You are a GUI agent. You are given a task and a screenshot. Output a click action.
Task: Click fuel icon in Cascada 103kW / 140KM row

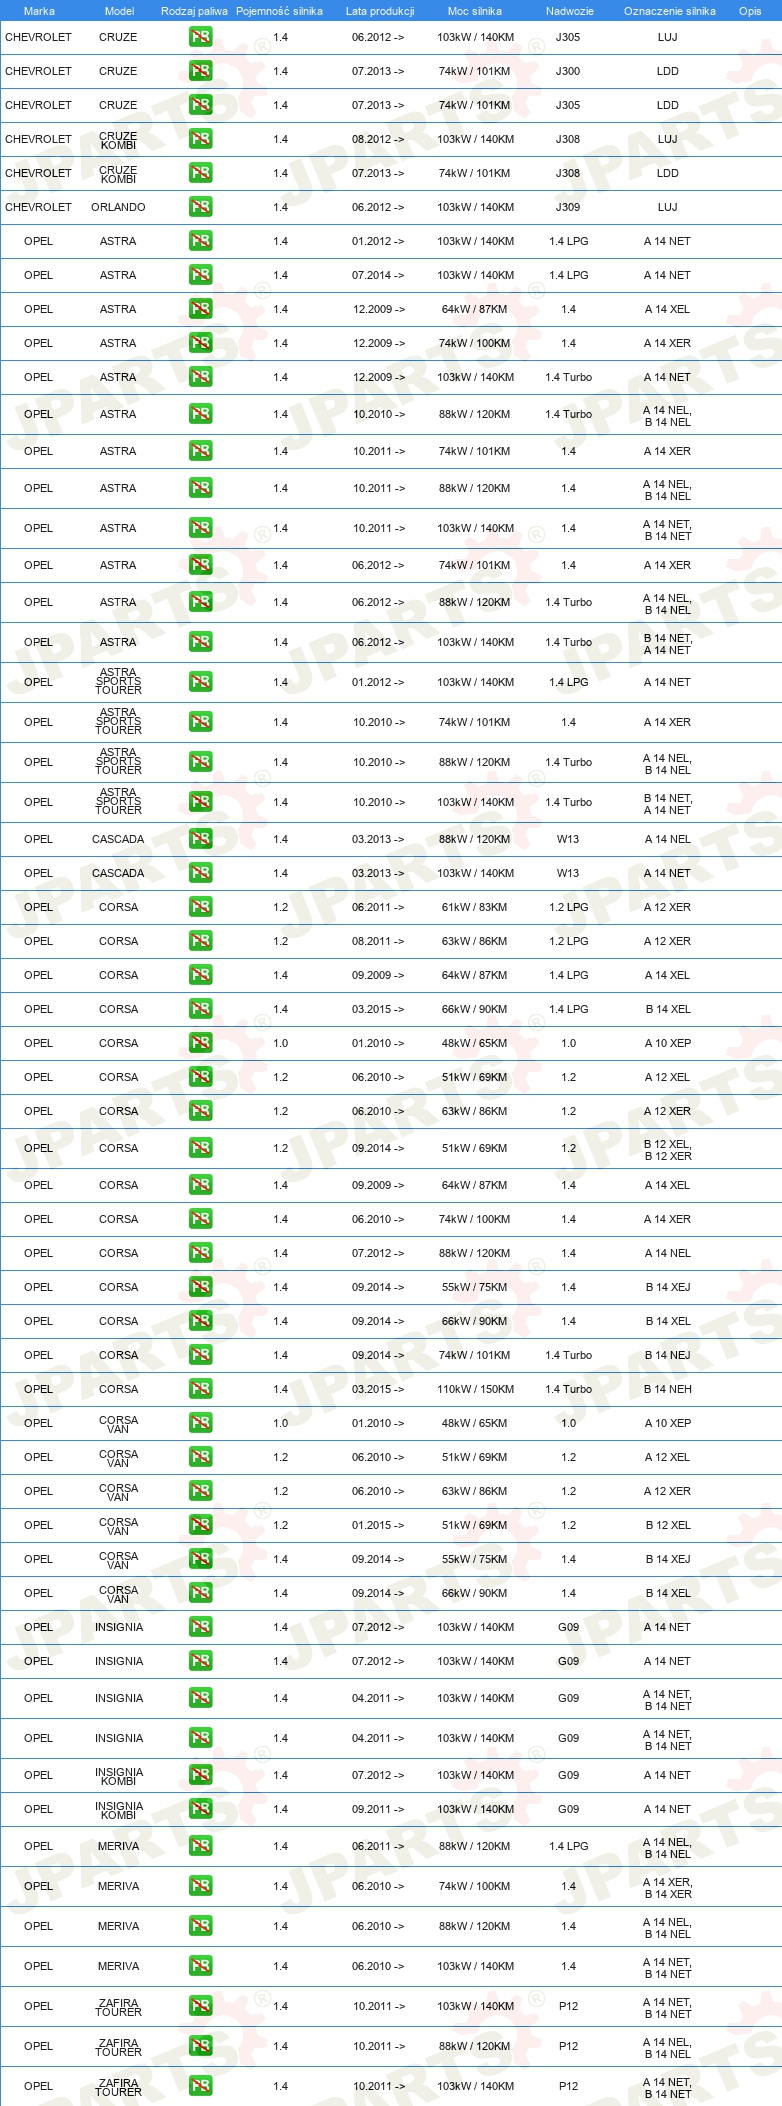(x=201, y=873)
